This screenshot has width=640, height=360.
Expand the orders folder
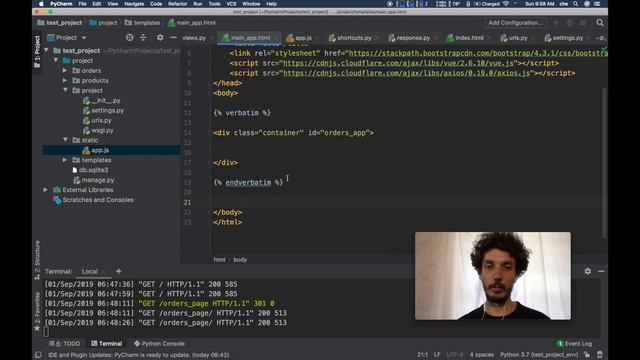click(x=65, y=70)
